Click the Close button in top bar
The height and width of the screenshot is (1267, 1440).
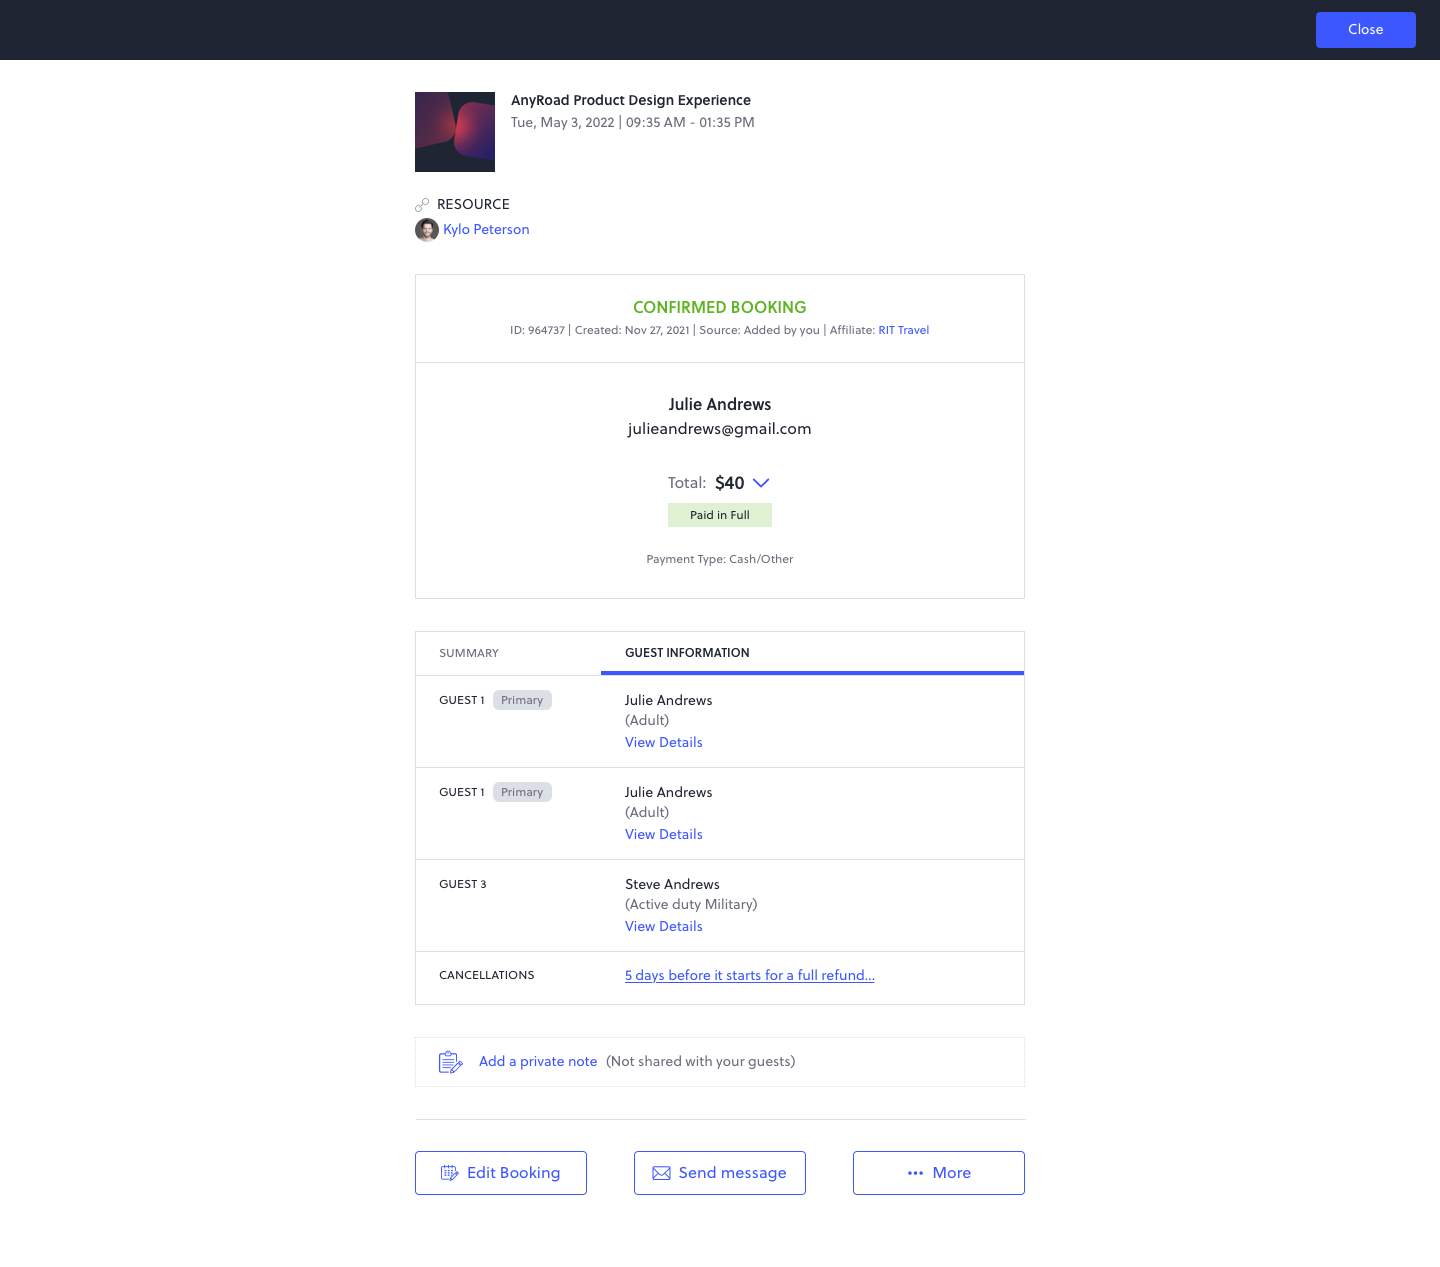[x=1365, y=29]
